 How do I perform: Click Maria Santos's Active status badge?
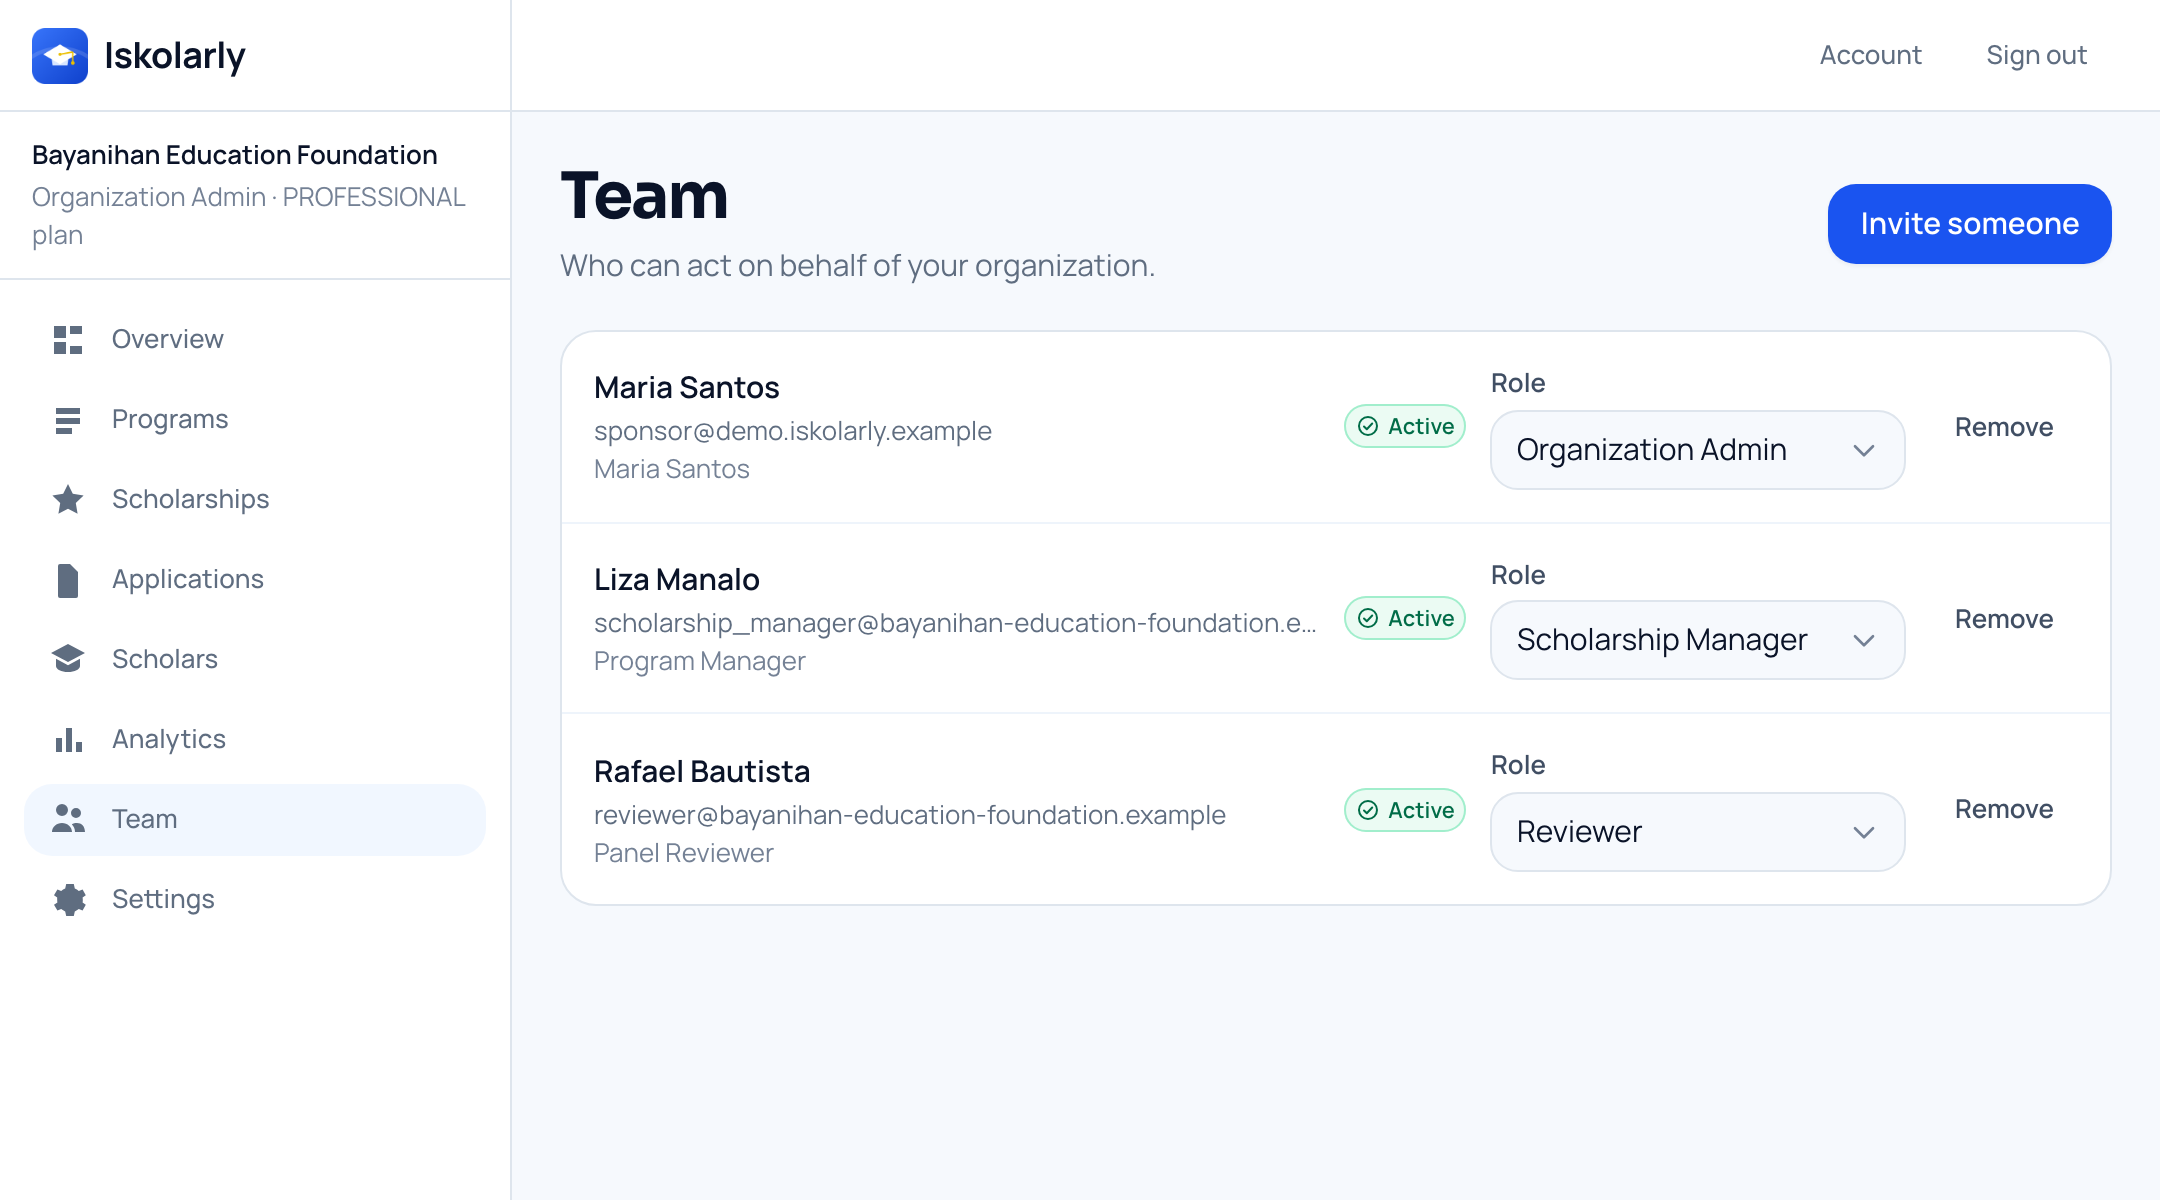[x=1405, y=426]
